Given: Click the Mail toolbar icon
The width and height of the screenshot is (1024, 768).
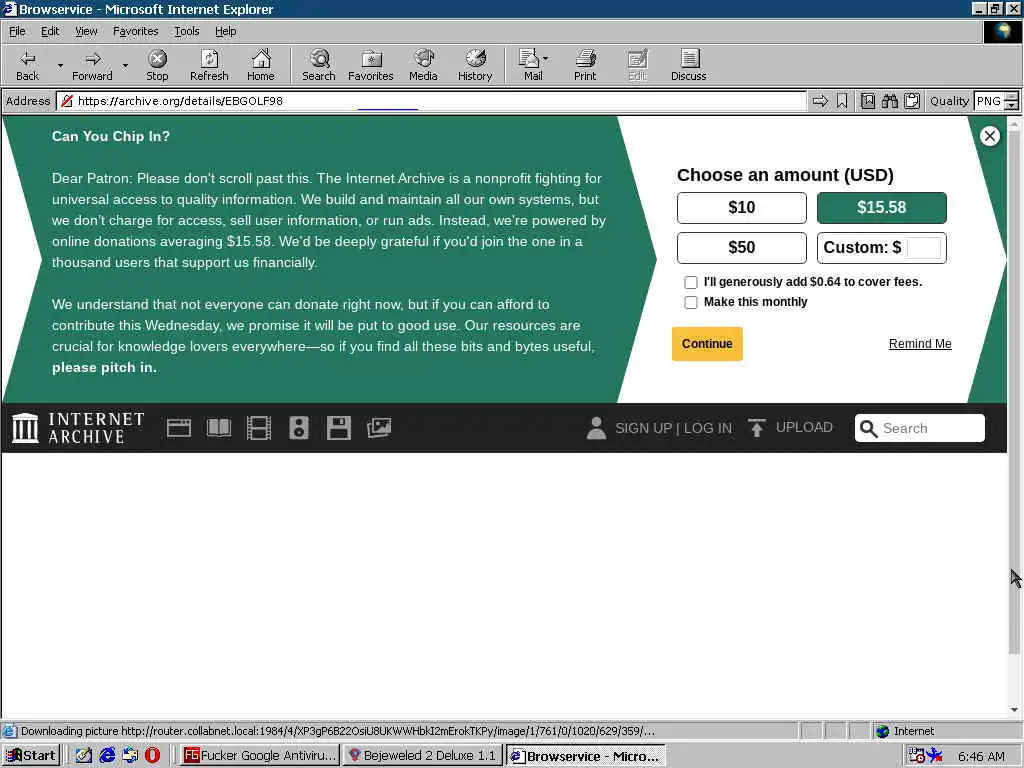Looking at the screenshot, I should pyautogui.click(x=530, y=65).
